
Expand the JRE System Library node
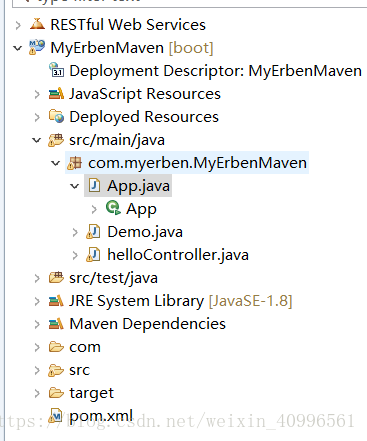[x=37, y=301]
